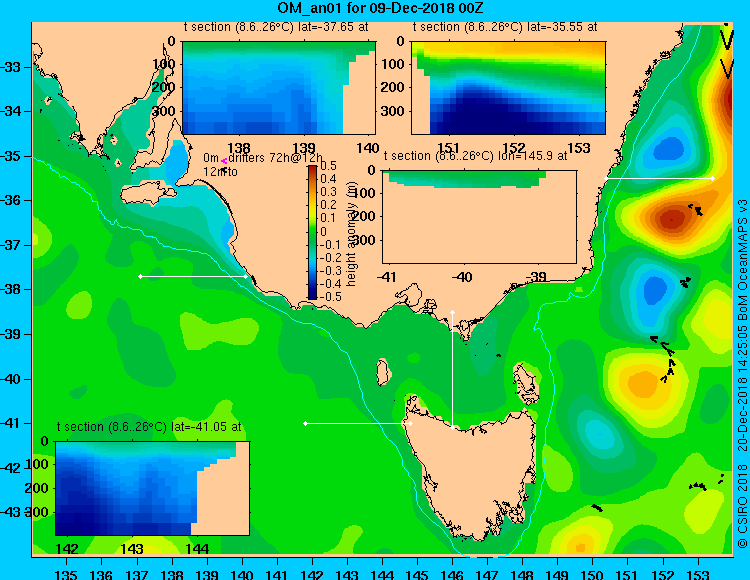This screenshot has width=750, height=580.
Task: Click '152' on the lat=-35.55 inset axis
Action: 514,148
